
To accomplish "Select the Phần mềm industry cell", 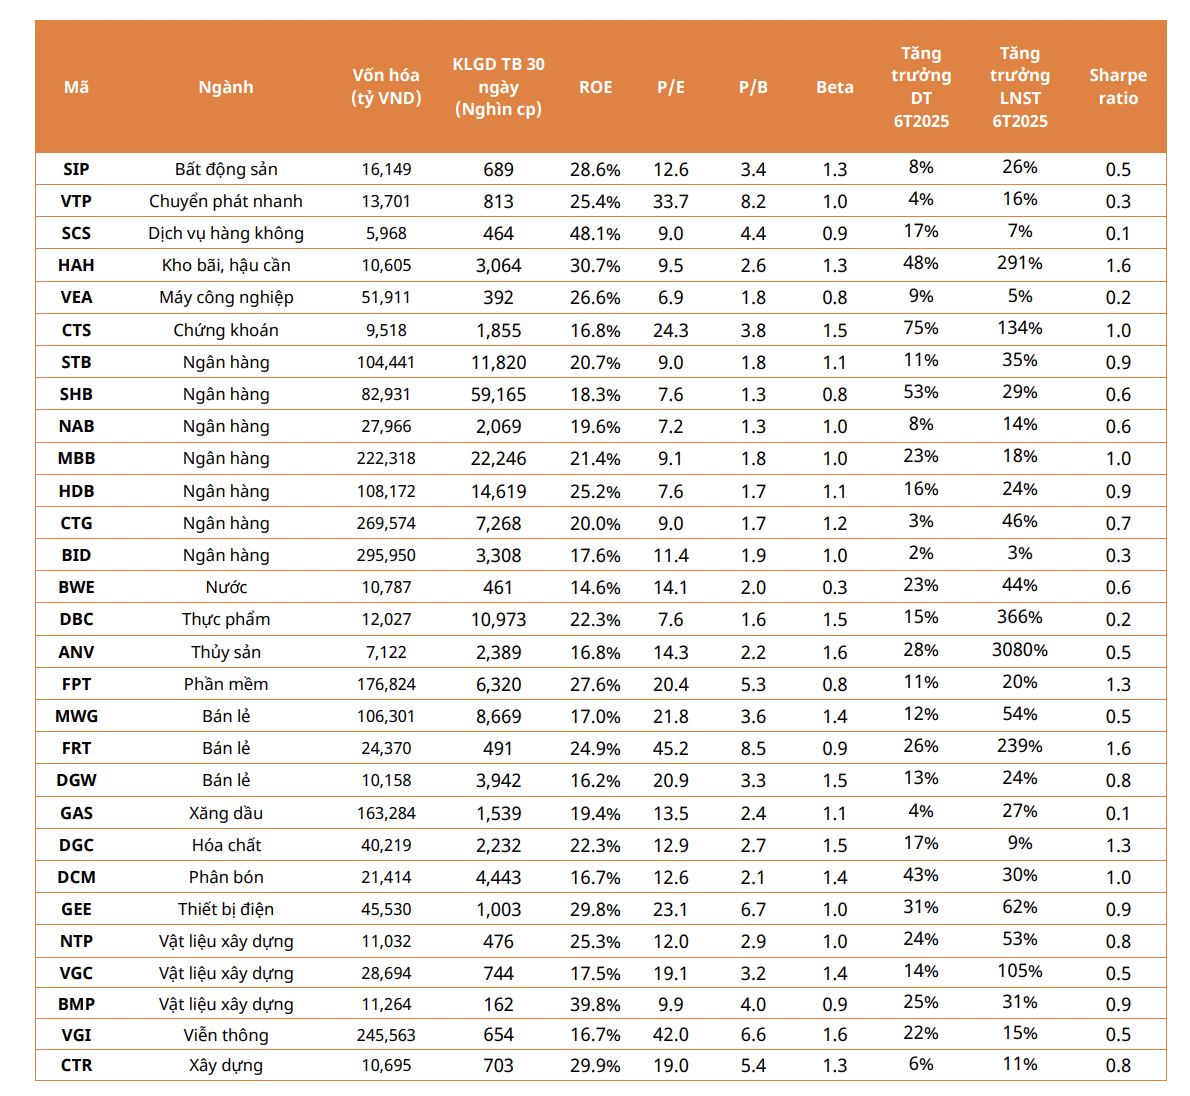I will [x=226, y=684].
